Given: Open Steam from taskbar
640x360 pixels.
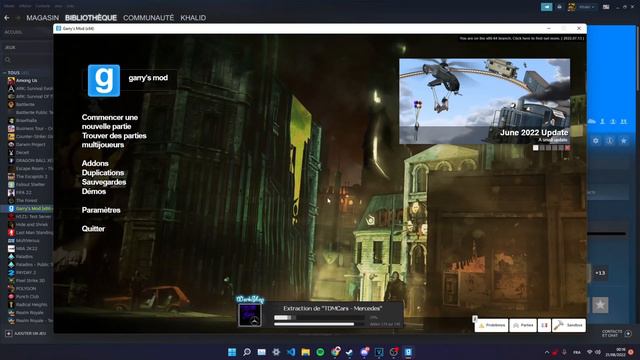Looking at the screenshot, I should [x=350, y=352].
